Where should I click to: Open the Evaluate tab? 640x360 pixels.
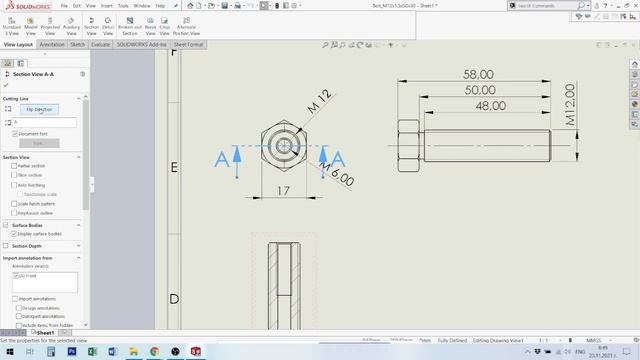click(100, 44)
